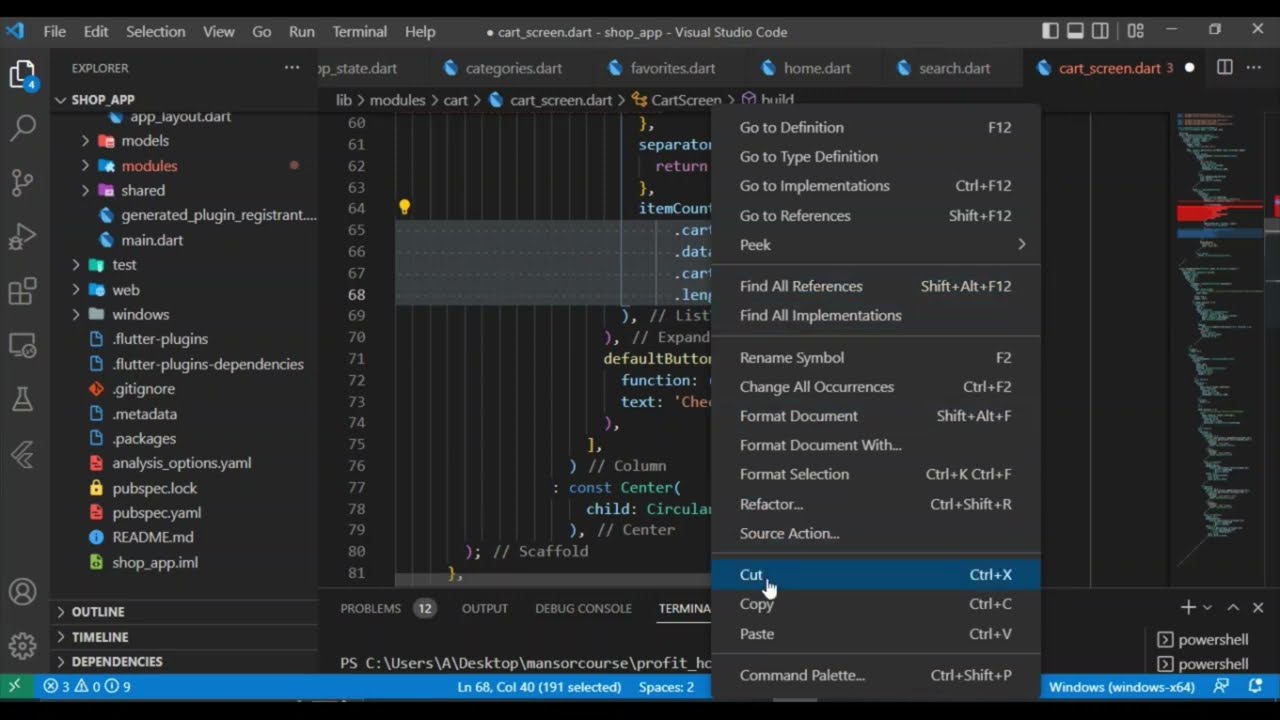Expand the DEPENDENCIES section
This screenshot has height=720, width=1280.
coord(185,662)
